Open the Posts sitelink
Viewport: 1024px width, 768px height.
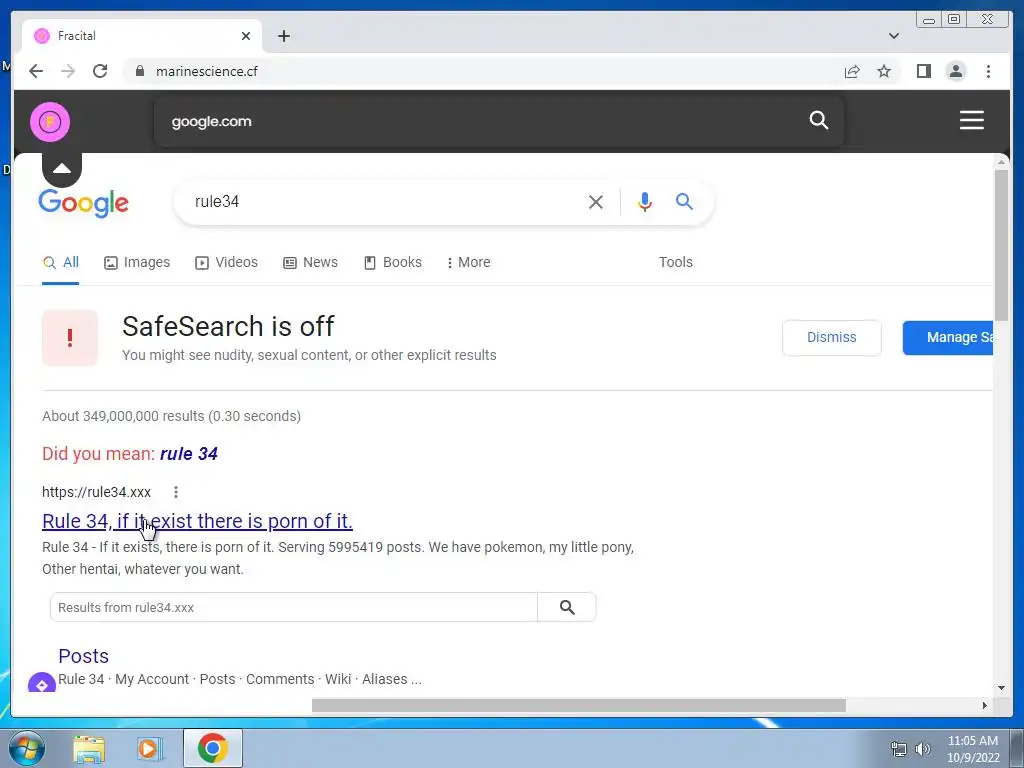coord(84,656)
